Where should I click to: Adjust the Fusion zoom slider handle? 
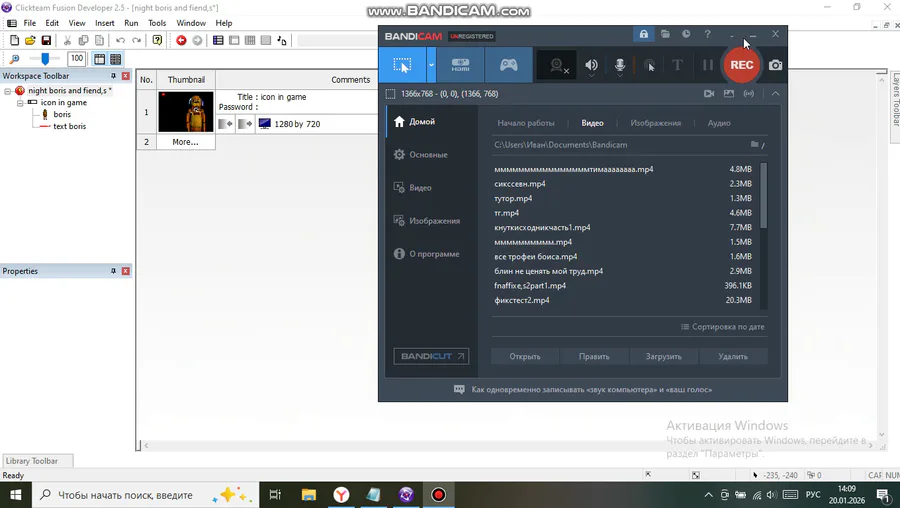point(45,59)
